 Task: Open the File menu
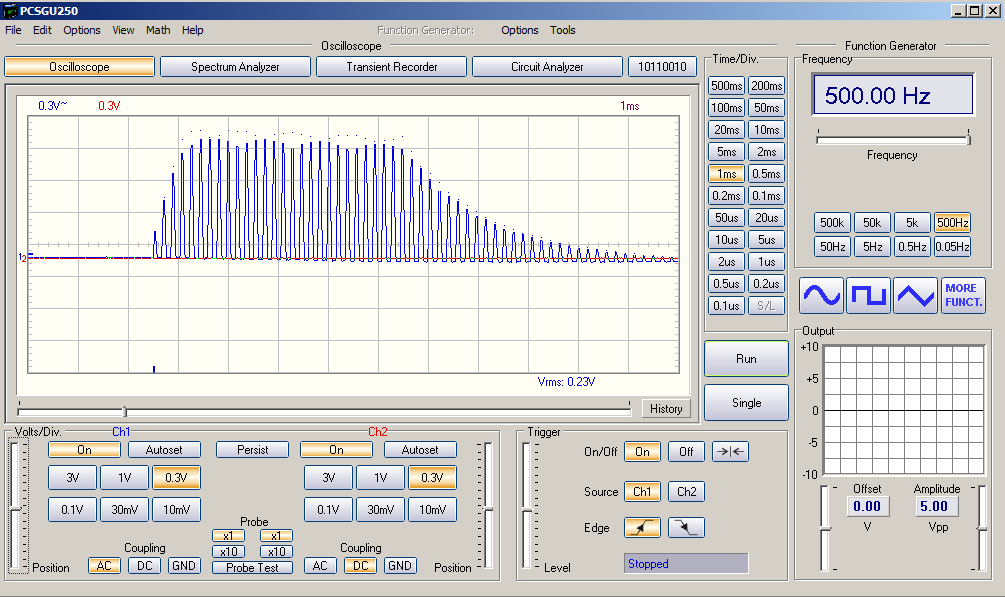coord(13,30)
